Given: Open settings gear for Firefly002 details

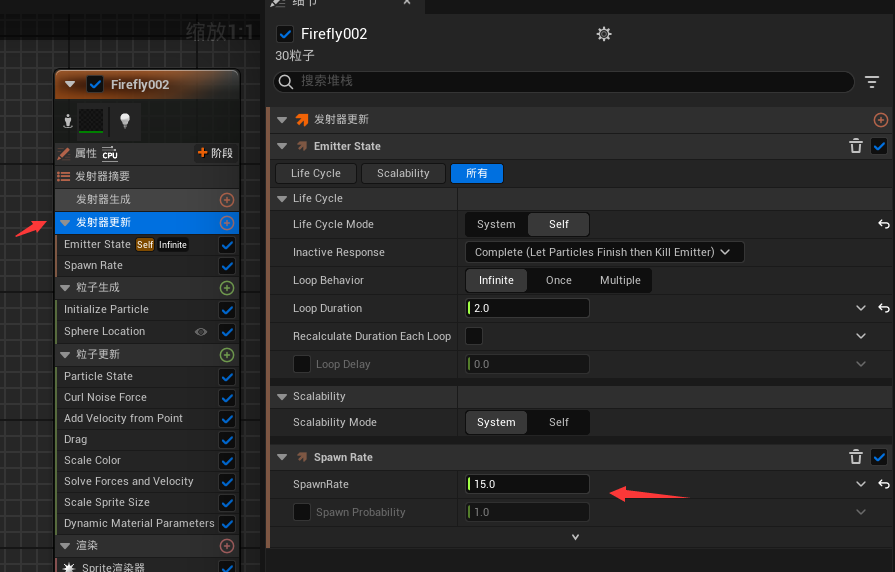Looking at the screenshot, I should 604,34.
